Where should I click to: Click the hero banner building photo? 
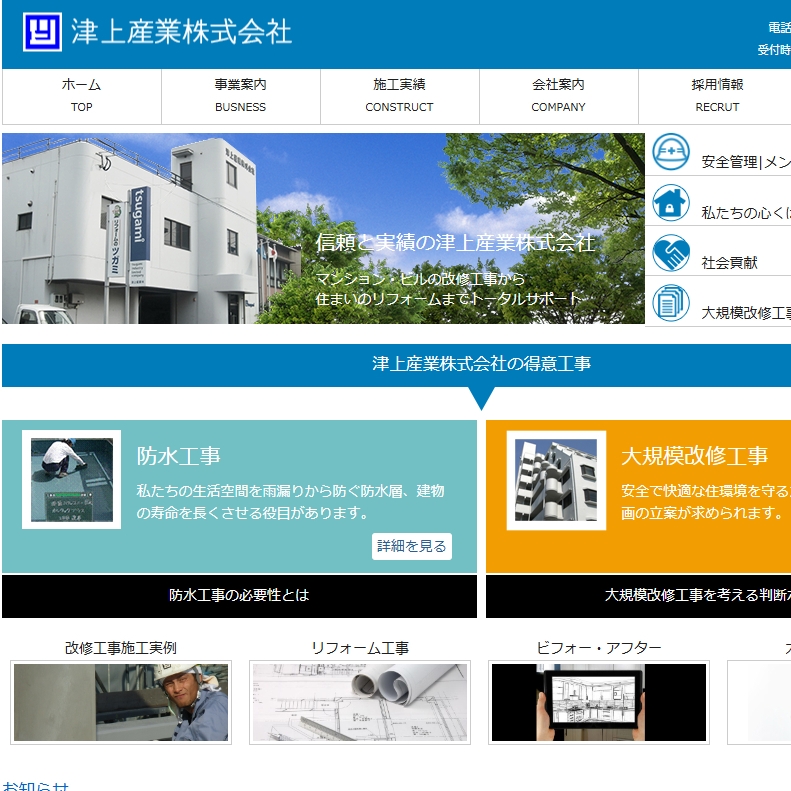323,229
